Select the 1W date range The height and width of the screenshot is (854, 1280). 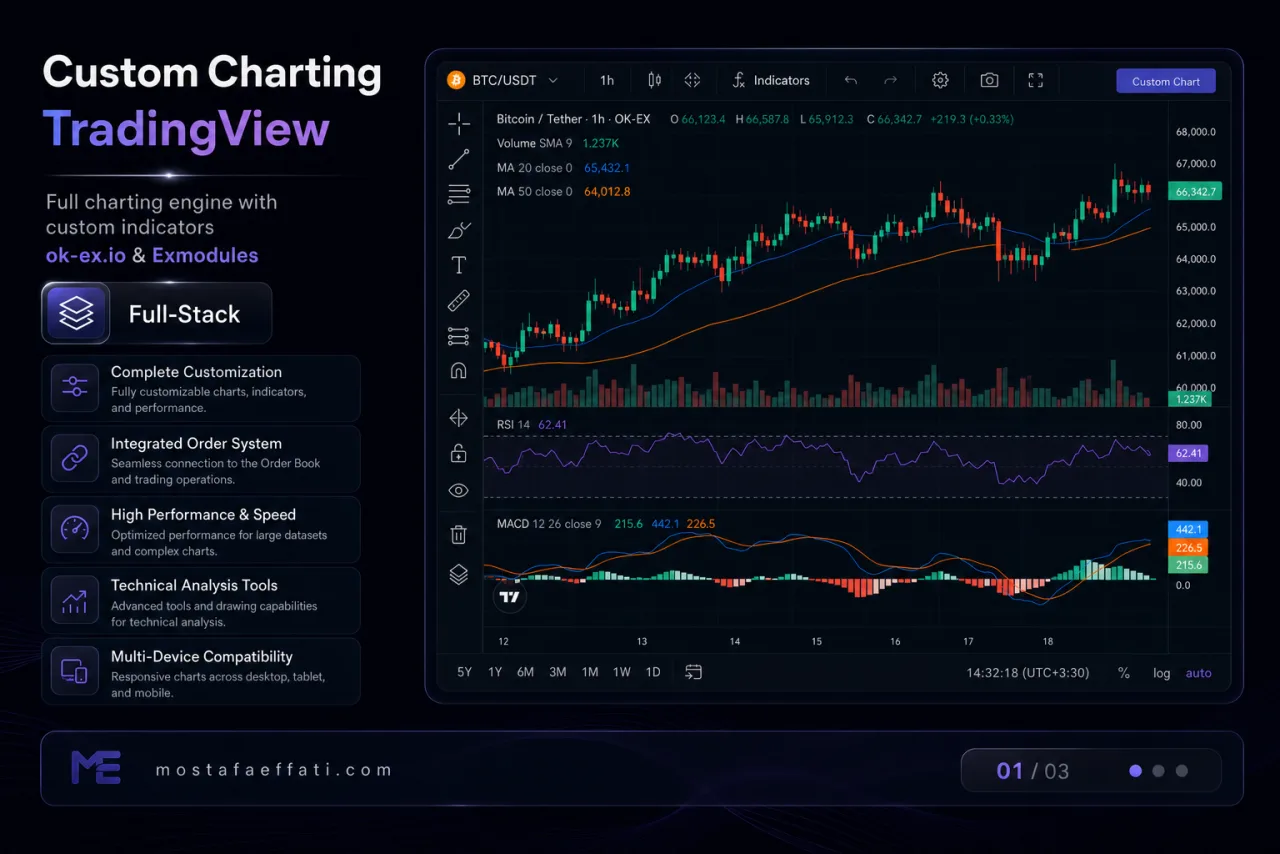tap(622, 672)
